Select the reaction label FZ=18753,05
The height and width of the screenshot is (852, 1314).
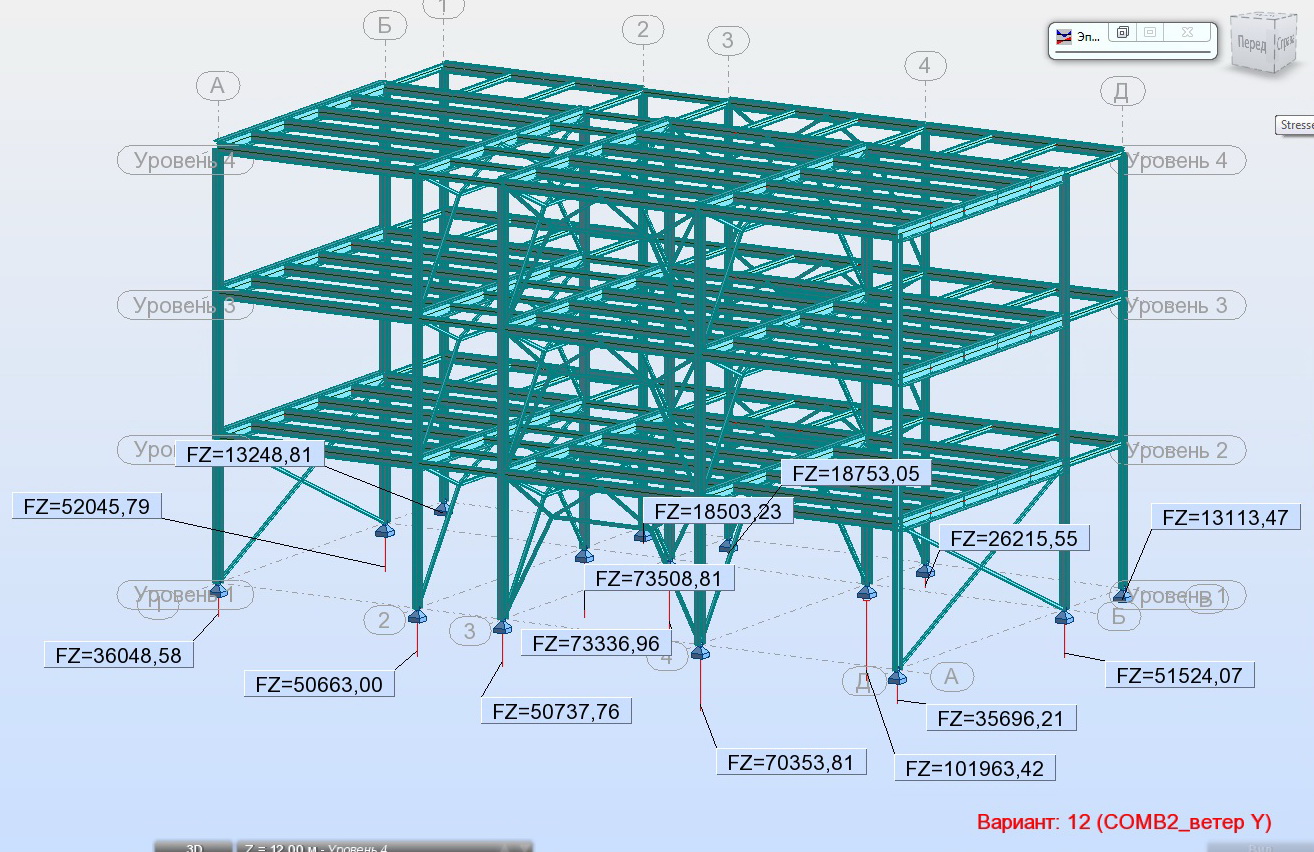point(855,473)
